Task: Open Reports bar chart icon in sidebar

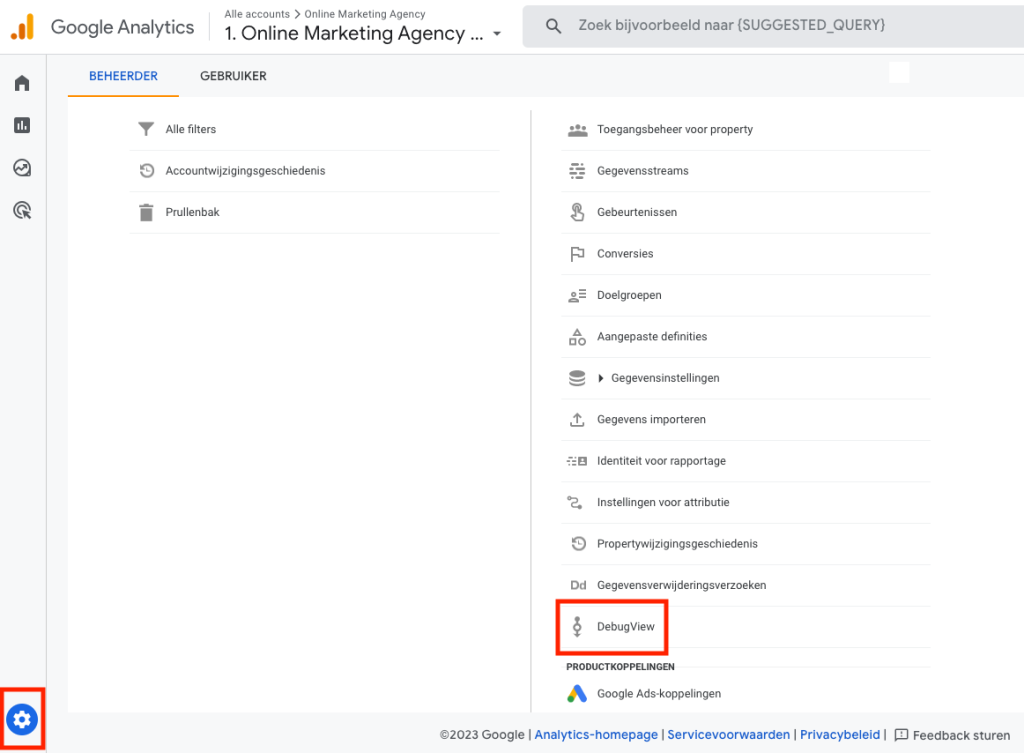Action: pyautogui.click(x=22, y=125)
